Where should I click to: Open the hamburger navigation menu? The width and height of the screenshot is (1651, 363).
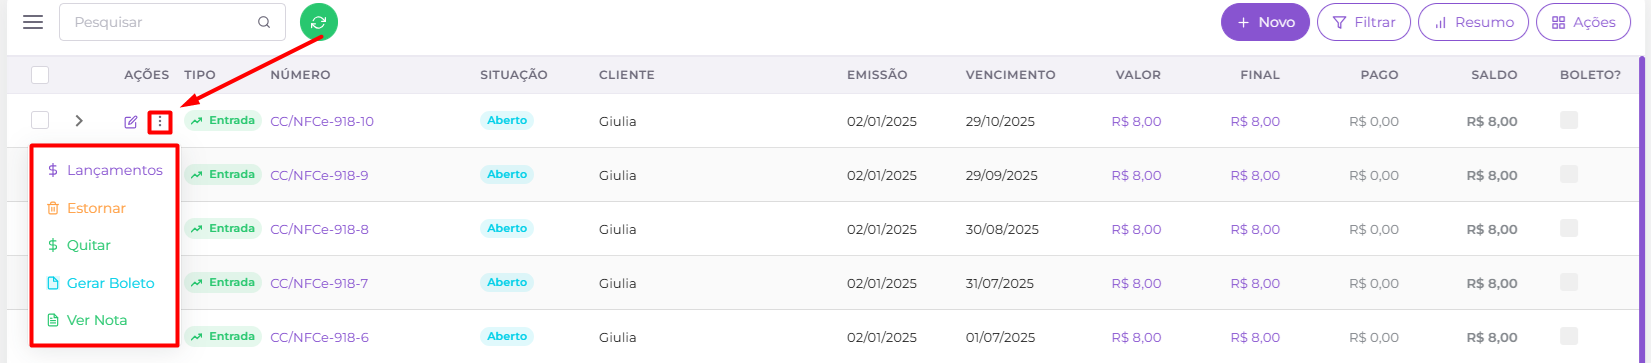tap(33, 22)
